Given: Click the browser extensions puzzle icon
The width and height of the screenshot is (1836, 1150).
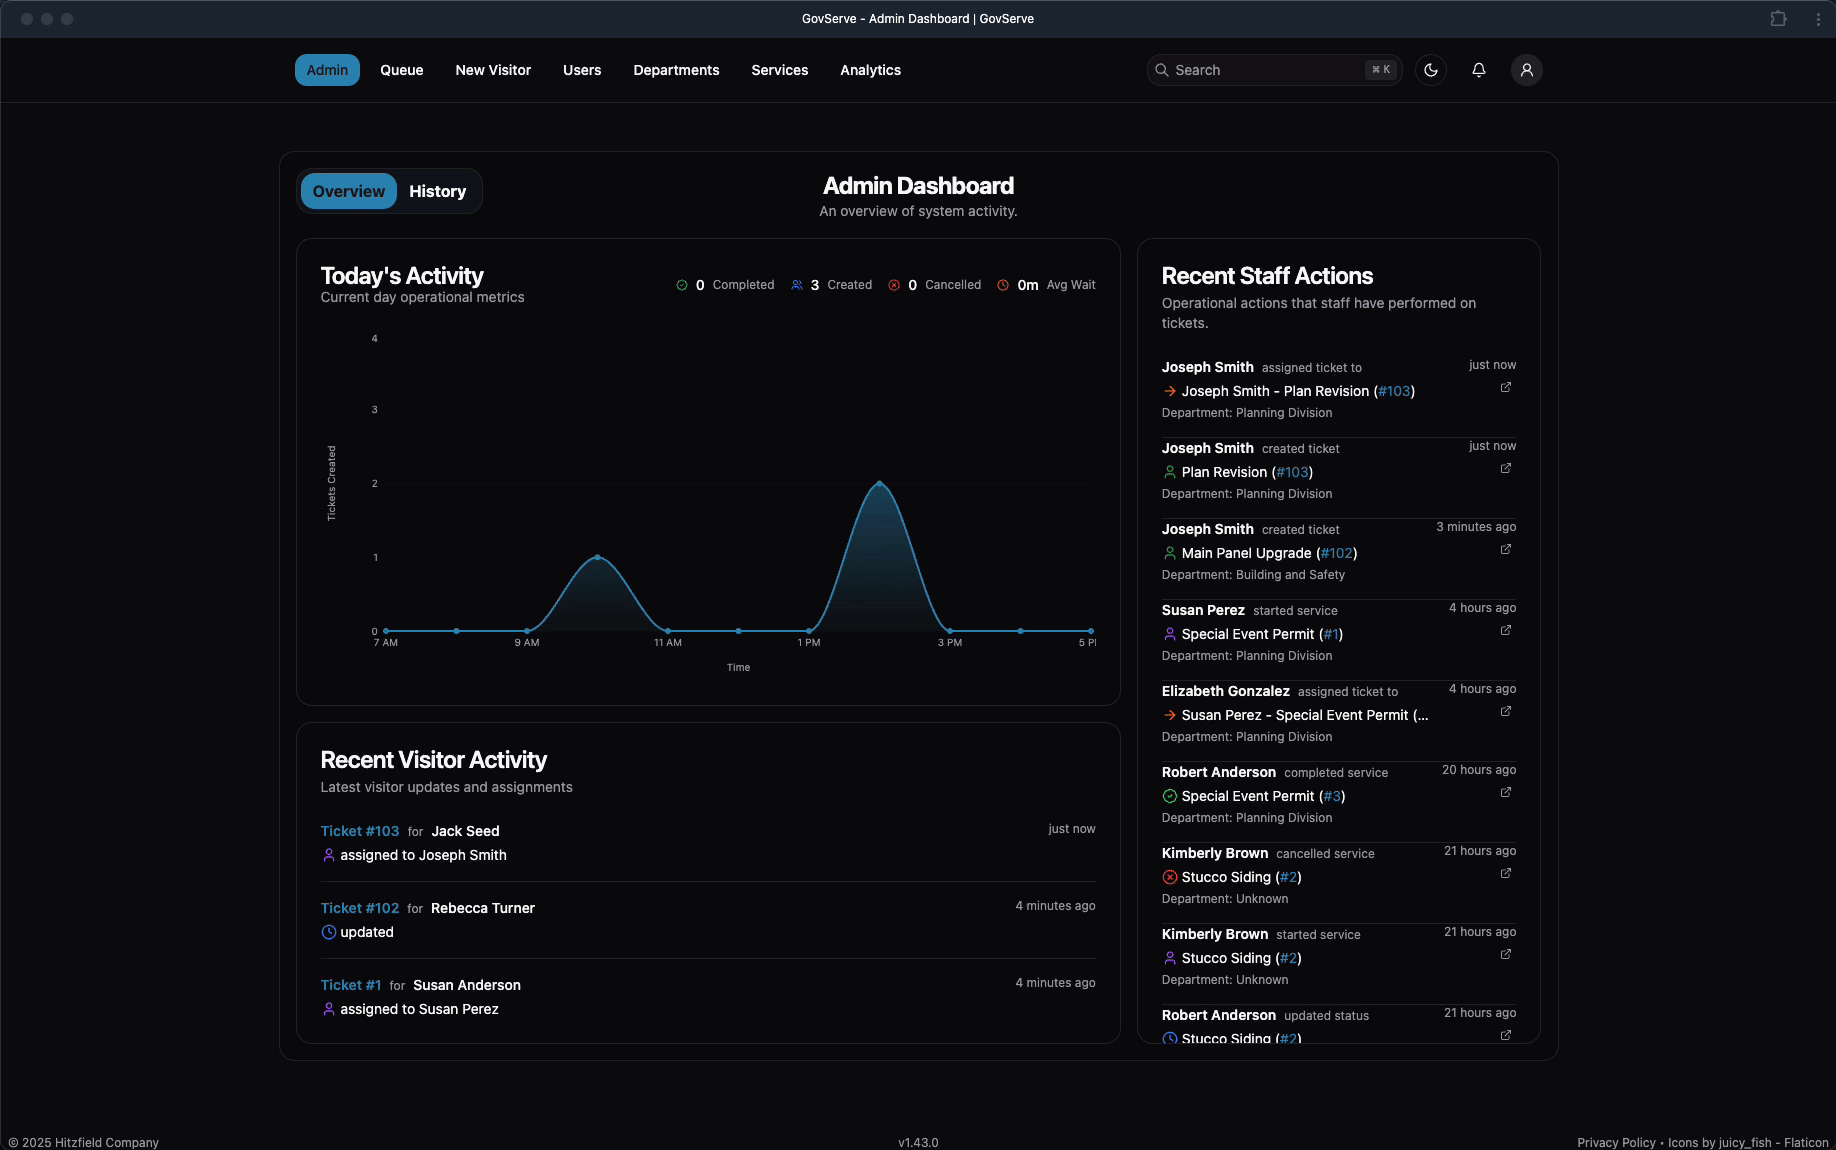Looking at the screenshot, I should click(x=1778, y=19).
